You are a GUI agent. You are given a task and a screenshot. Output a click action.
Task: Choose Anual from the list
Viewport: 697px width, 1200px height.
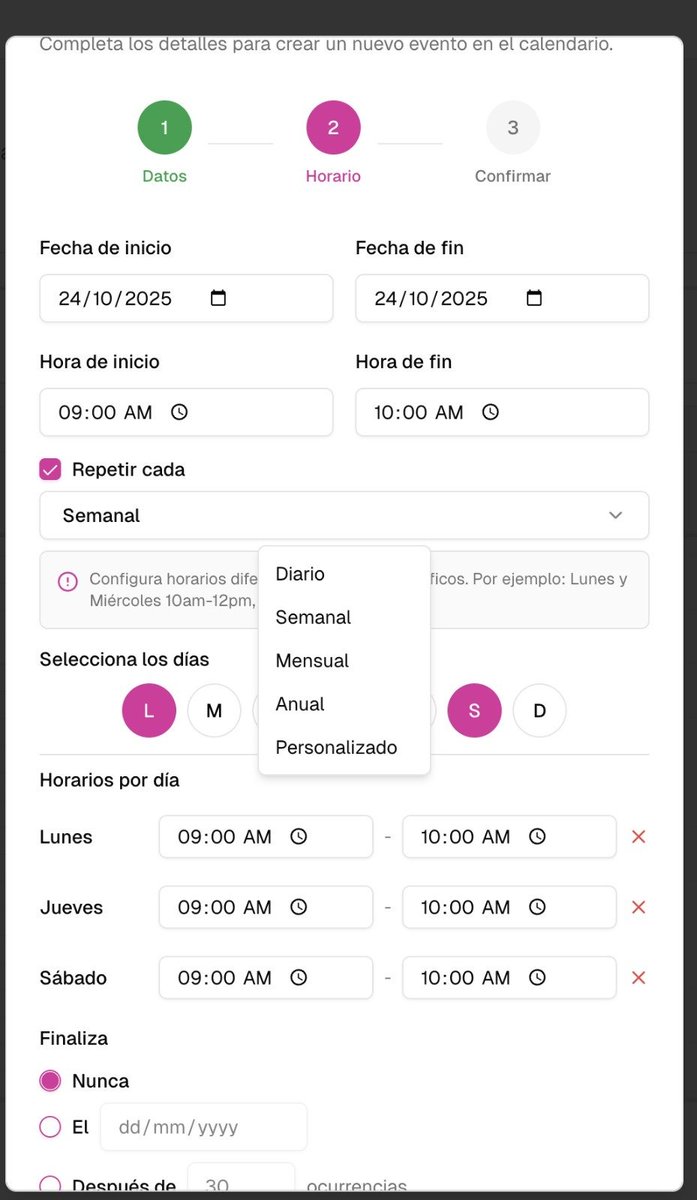[x=344, y=704]
